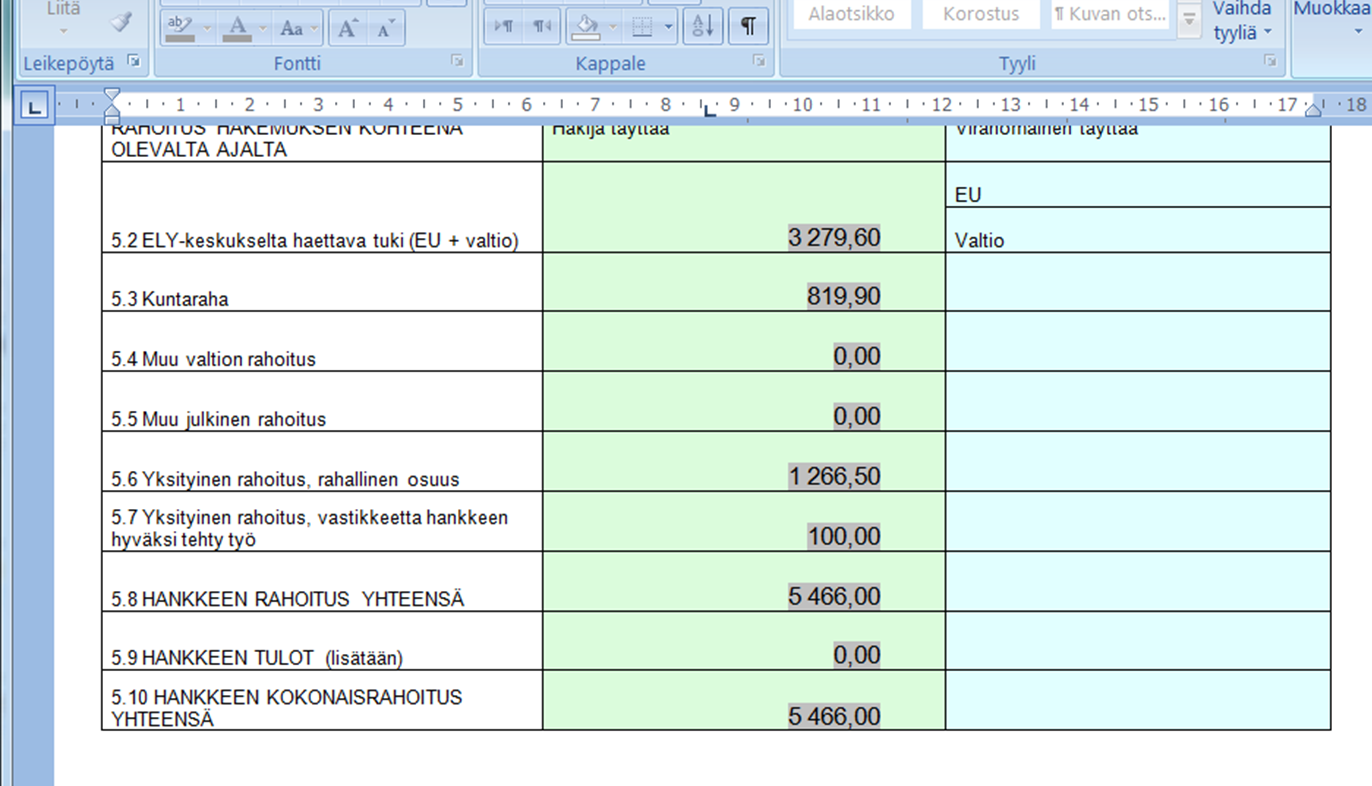The image size is (1372, 786).
Task: Click the Kuntaraha amount field 819,90
Action: (844, 296)
